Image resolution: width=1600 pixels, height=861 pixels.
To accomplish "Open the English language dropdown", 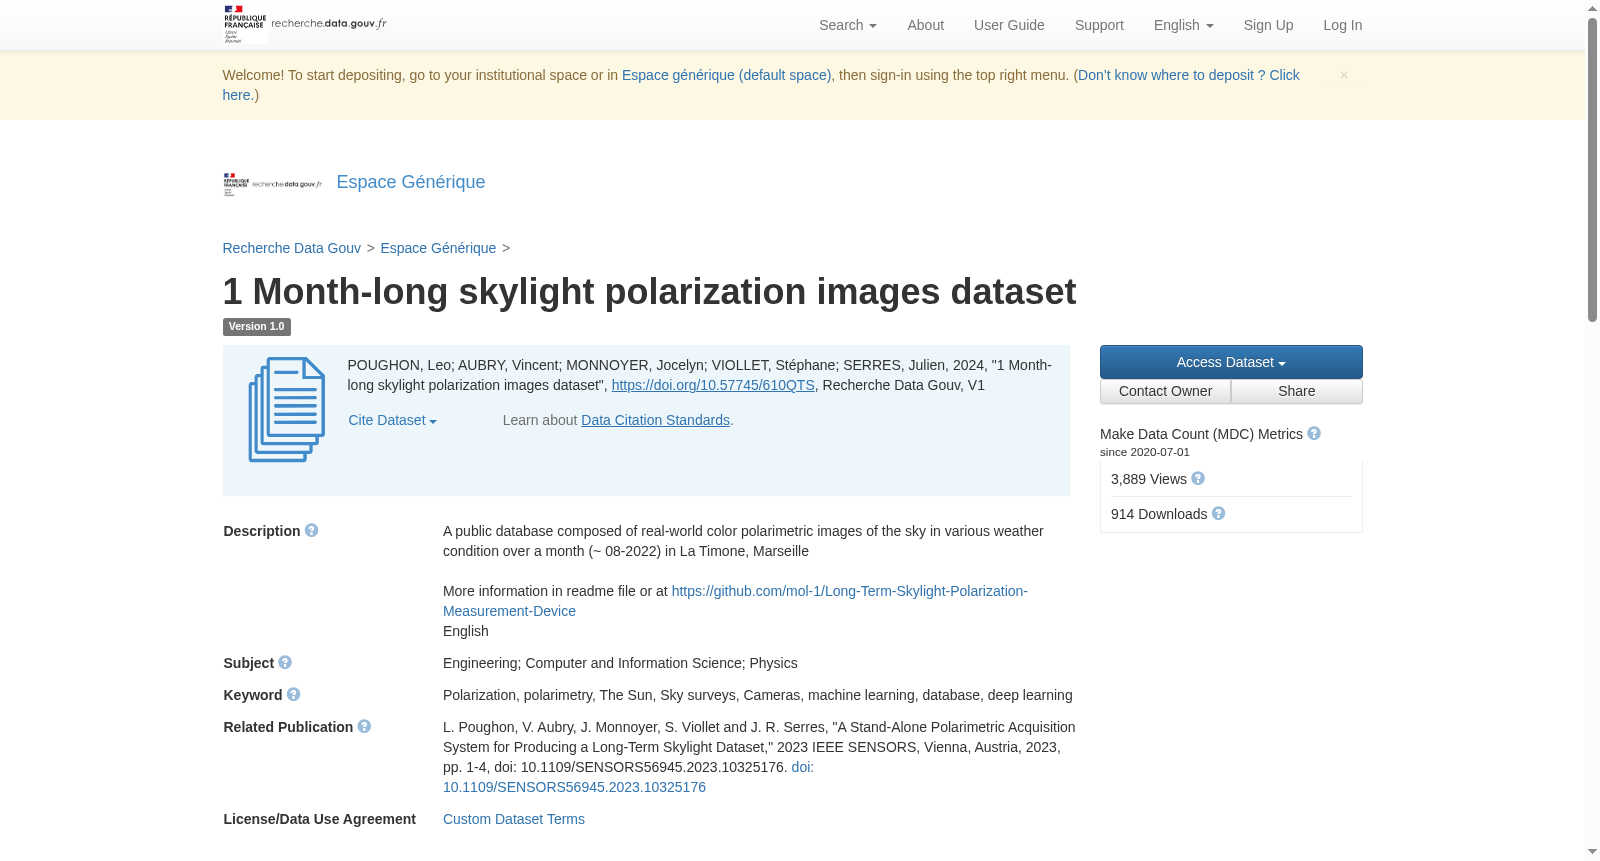I will pyautogui.click(x=1183, y=25).
